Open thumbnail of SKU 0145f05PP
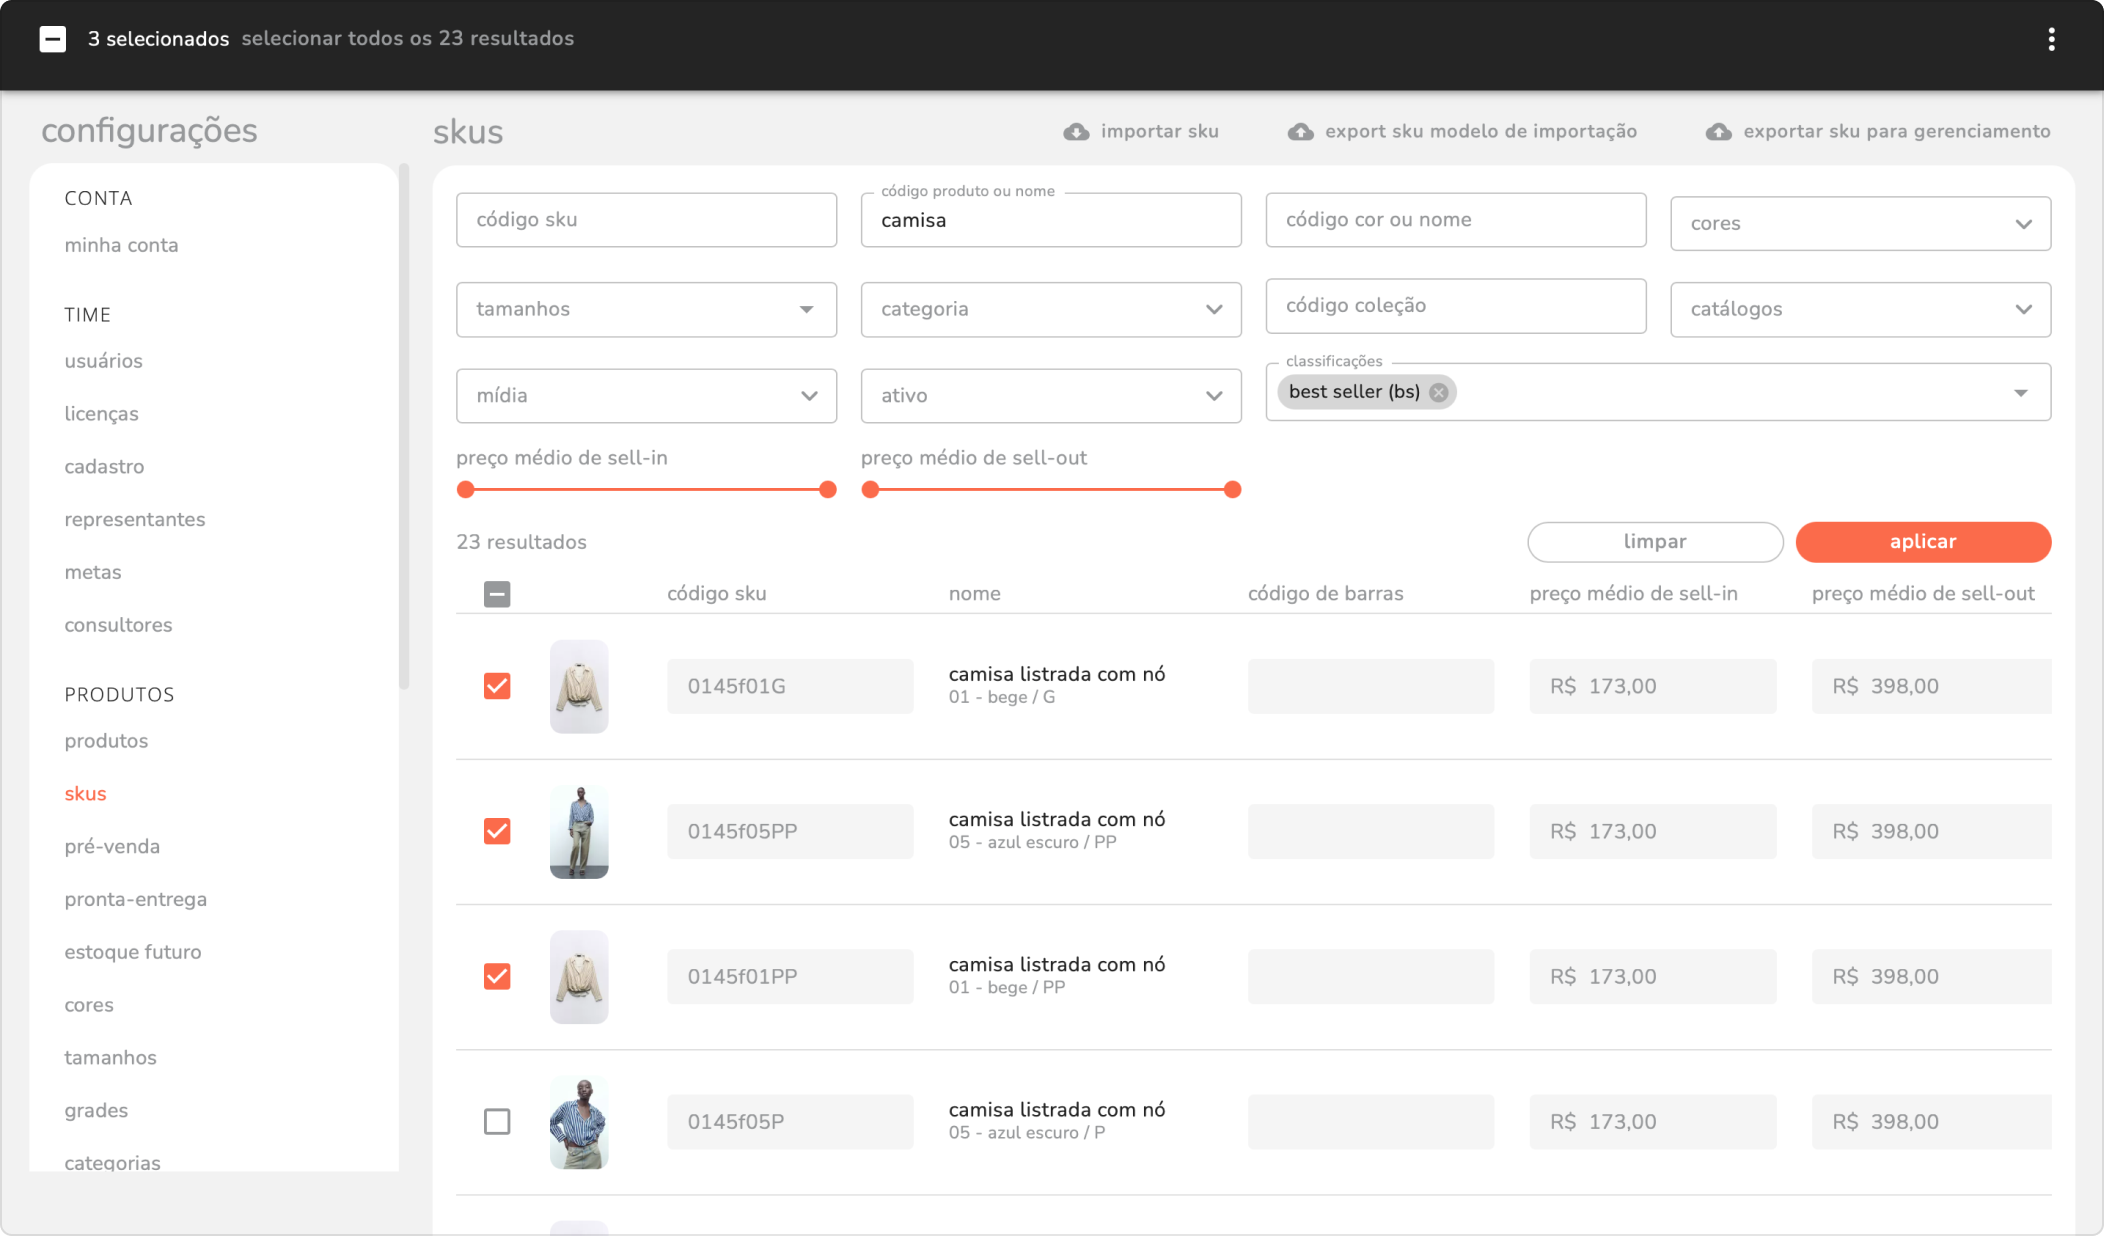Image resolution: width=2104 pixels, height=1236 pixels. pyautogui.click(x=579, y=832)
